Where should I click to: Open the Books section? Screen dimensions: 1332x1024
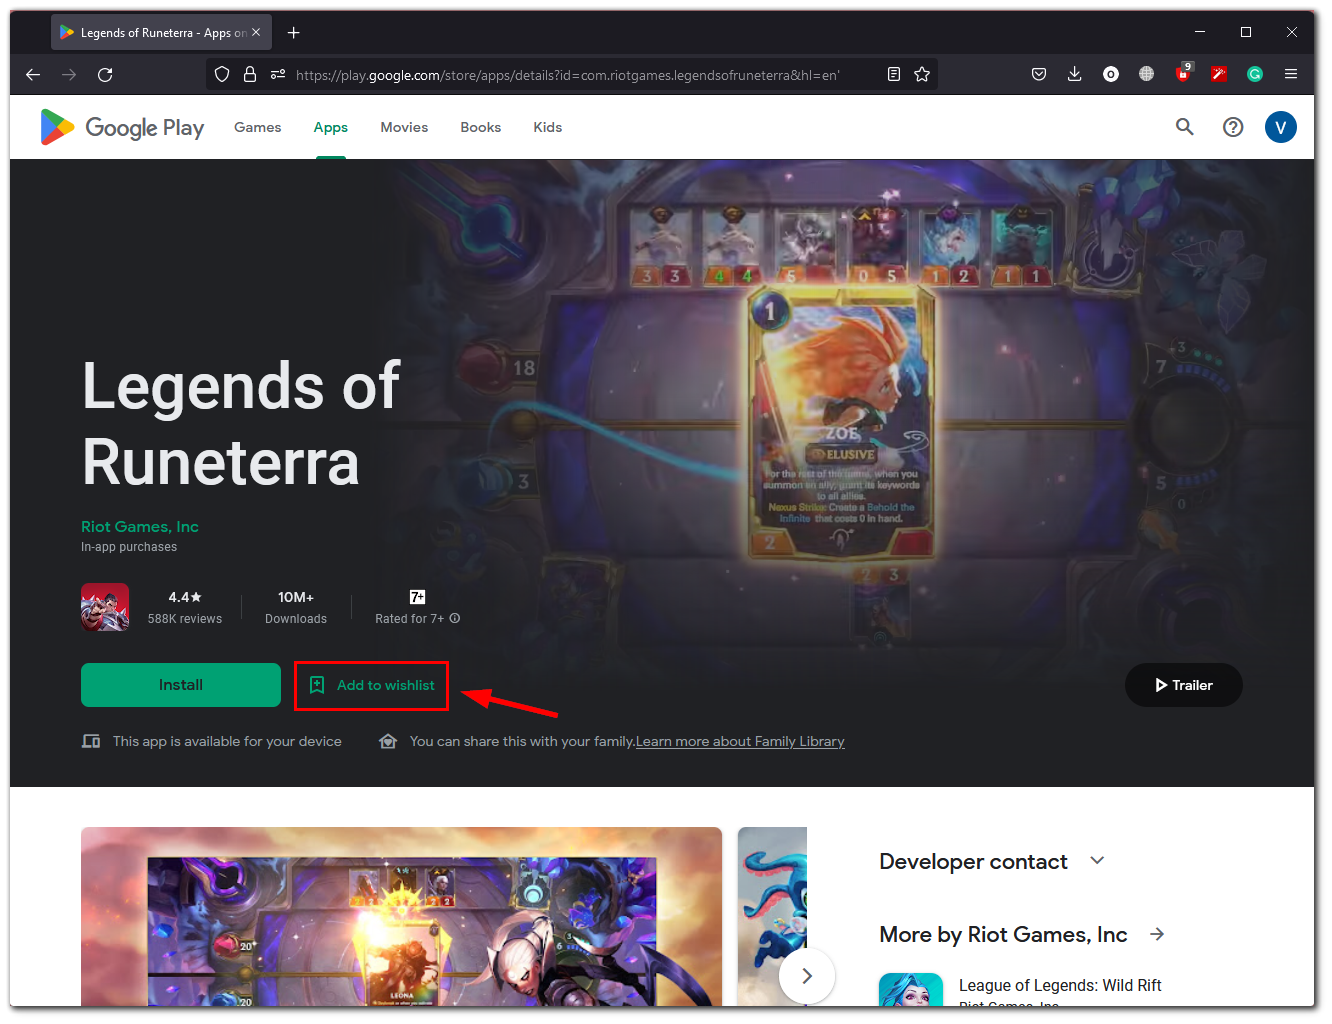[481, 127]
